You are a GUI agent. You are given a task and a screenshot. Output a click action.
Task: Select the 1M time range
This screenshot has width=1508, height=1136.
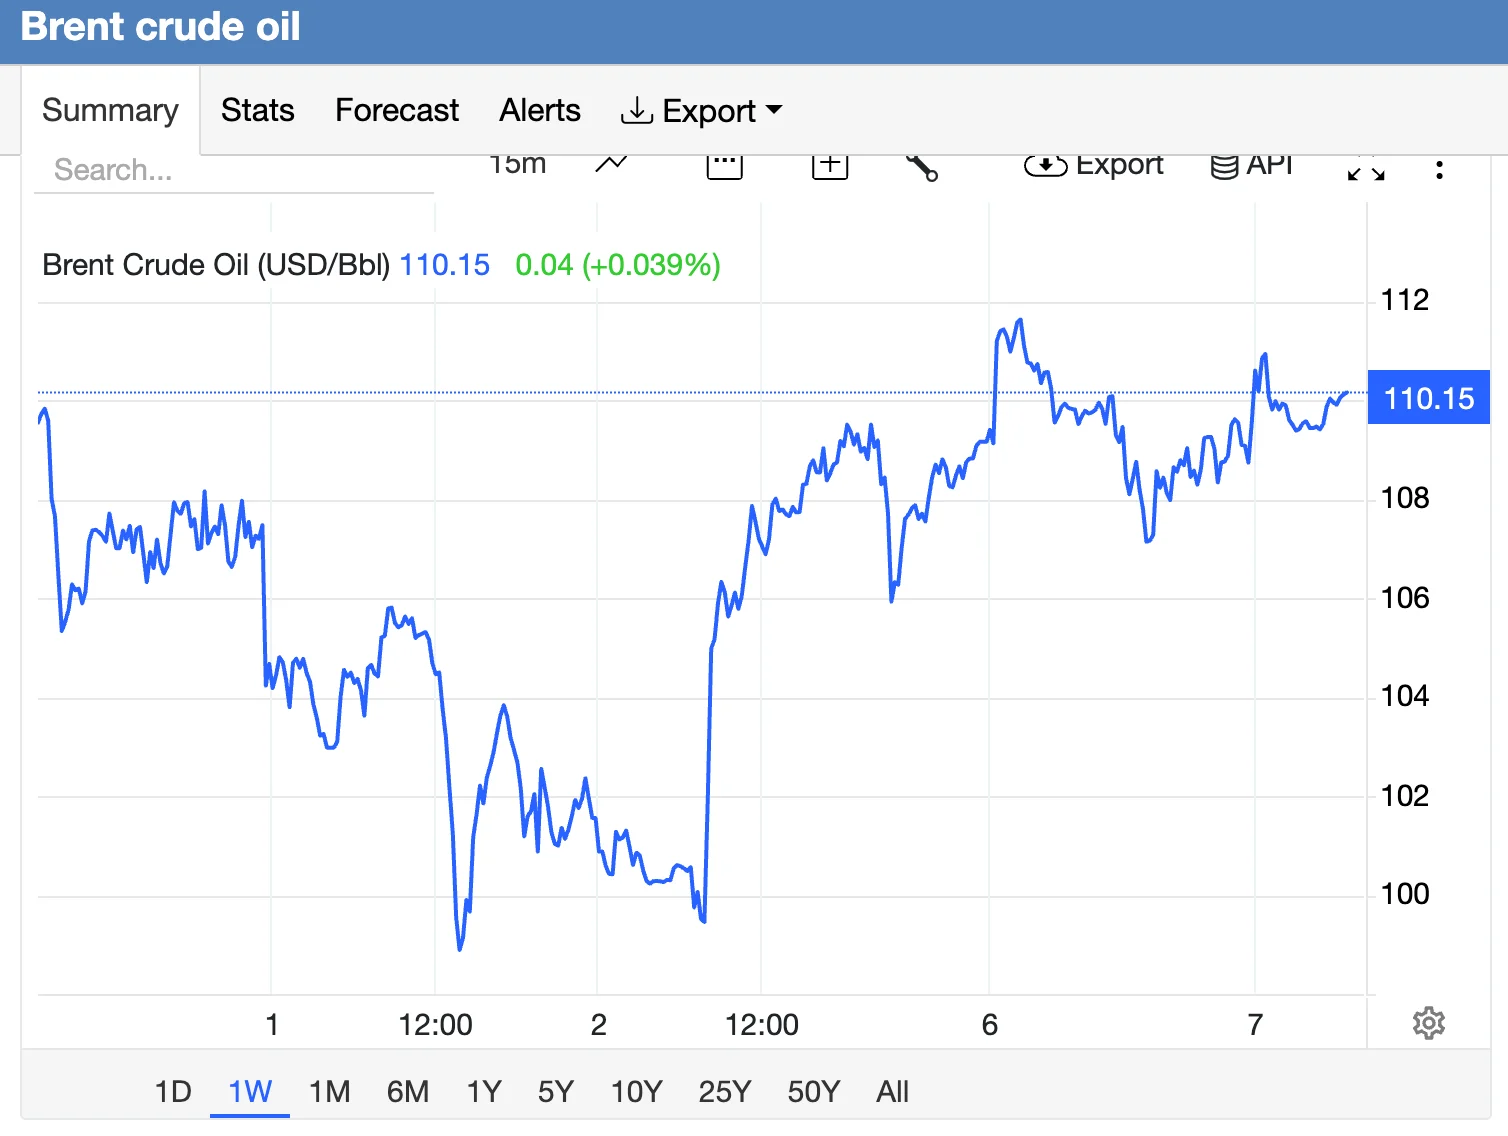coord(329,1091)
